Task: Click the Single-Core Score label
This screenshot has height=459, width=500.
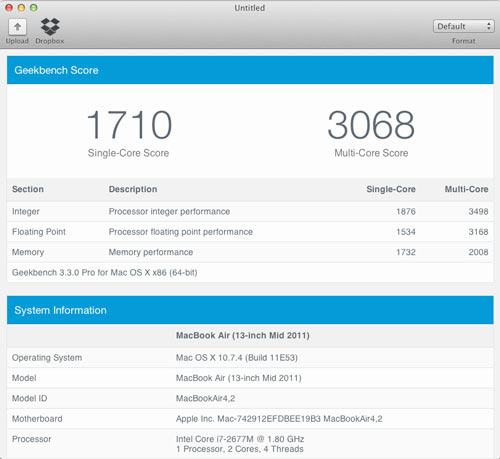Action: [x=128, y=153]
